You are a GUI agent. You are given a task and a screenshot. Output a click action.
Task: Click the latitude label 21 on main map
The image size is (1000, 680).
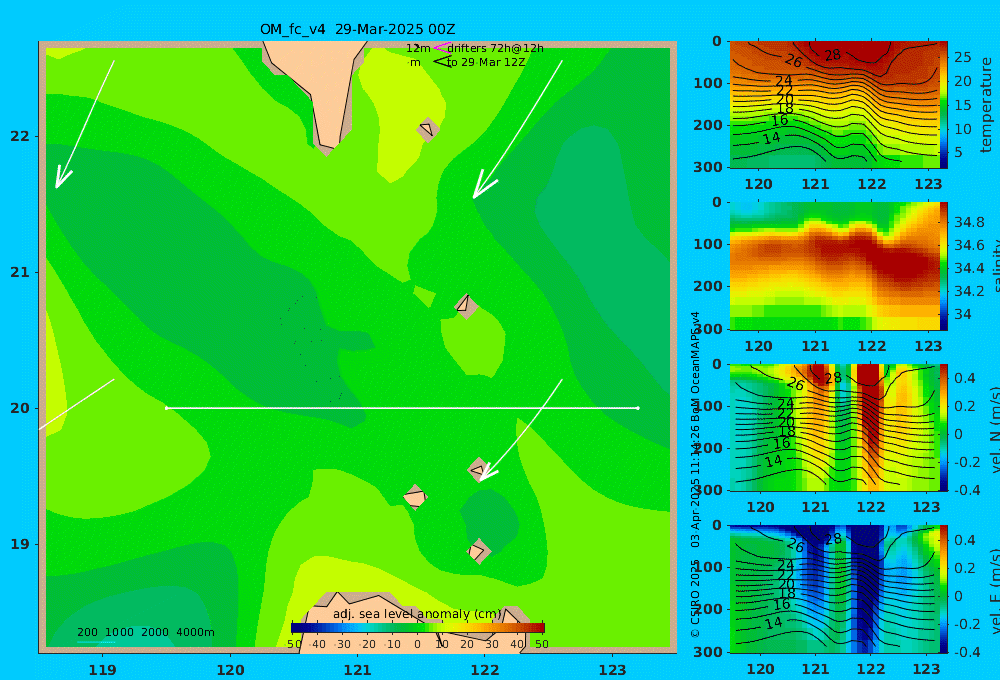20,272
